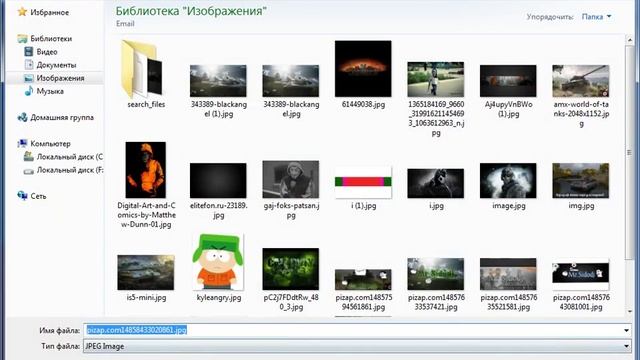Select the Компьютер icon
640x360 pixels.
[22, 143]
